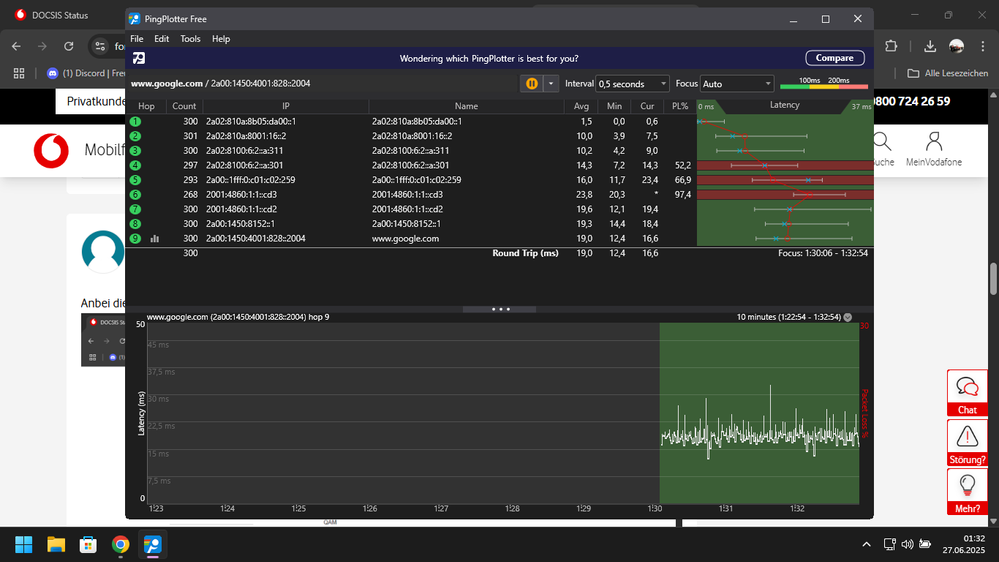Click the Avg column header
Screen dimensions: 999x562
click(x=581, y=106)
